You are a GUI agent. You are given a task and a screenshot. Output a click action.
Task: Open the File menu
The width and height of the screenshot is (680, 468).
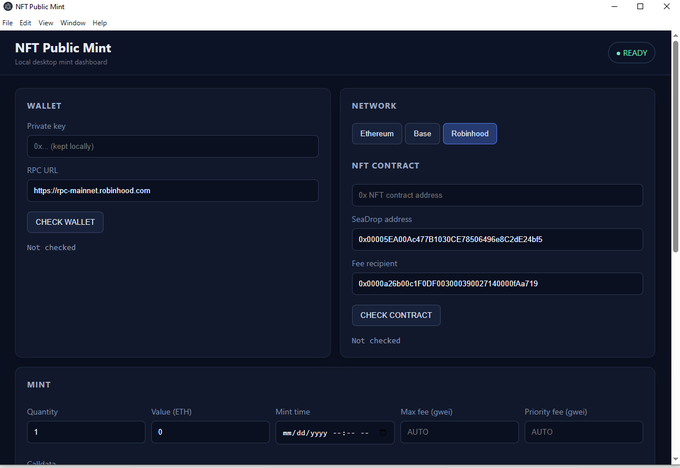(x=7, y=23)
